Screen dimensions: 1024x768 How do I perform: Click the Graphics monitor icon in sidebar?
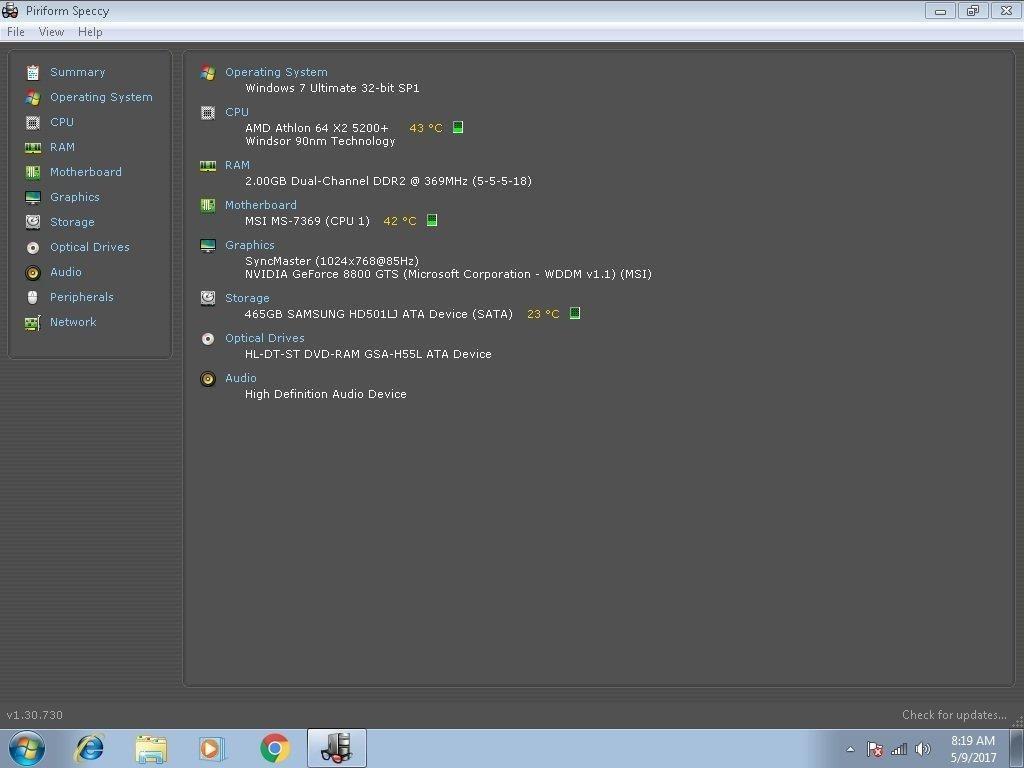pyautogui.click(x=33, y=197)
